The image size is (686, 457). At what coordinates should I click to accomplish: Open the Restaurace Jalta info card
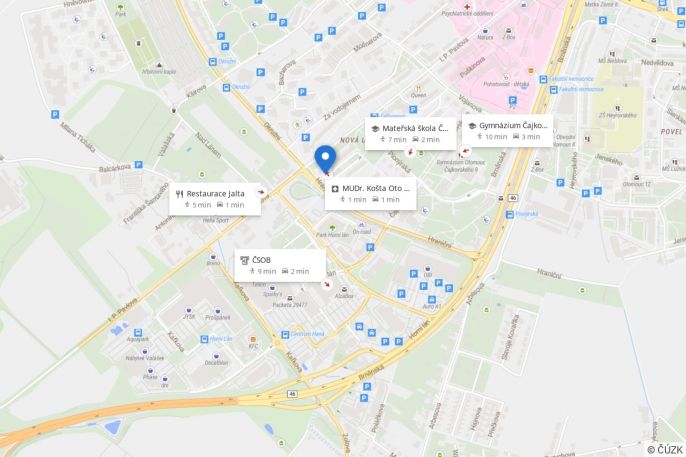(215, 199)
